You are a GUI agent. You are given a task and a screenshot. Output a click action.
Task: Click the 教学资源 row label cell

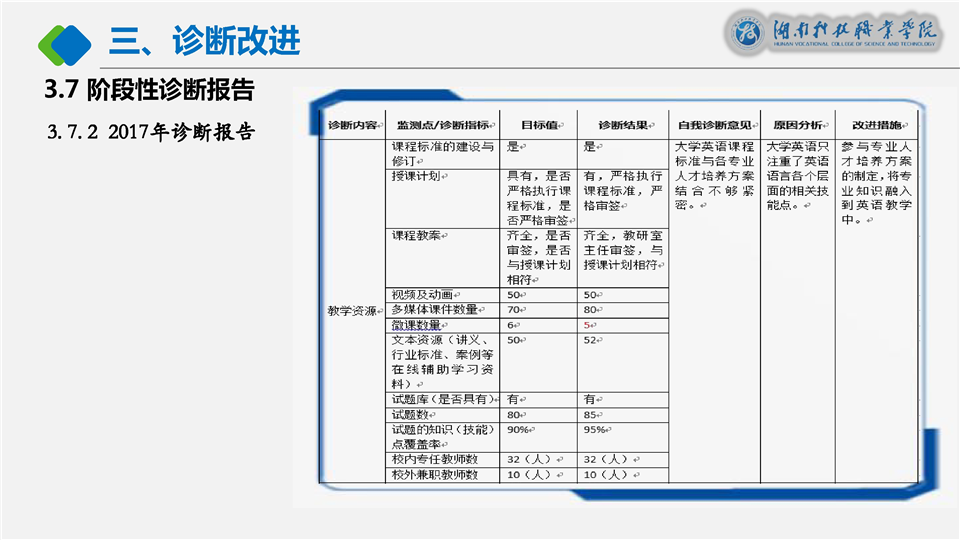click(x=352, y=311)
